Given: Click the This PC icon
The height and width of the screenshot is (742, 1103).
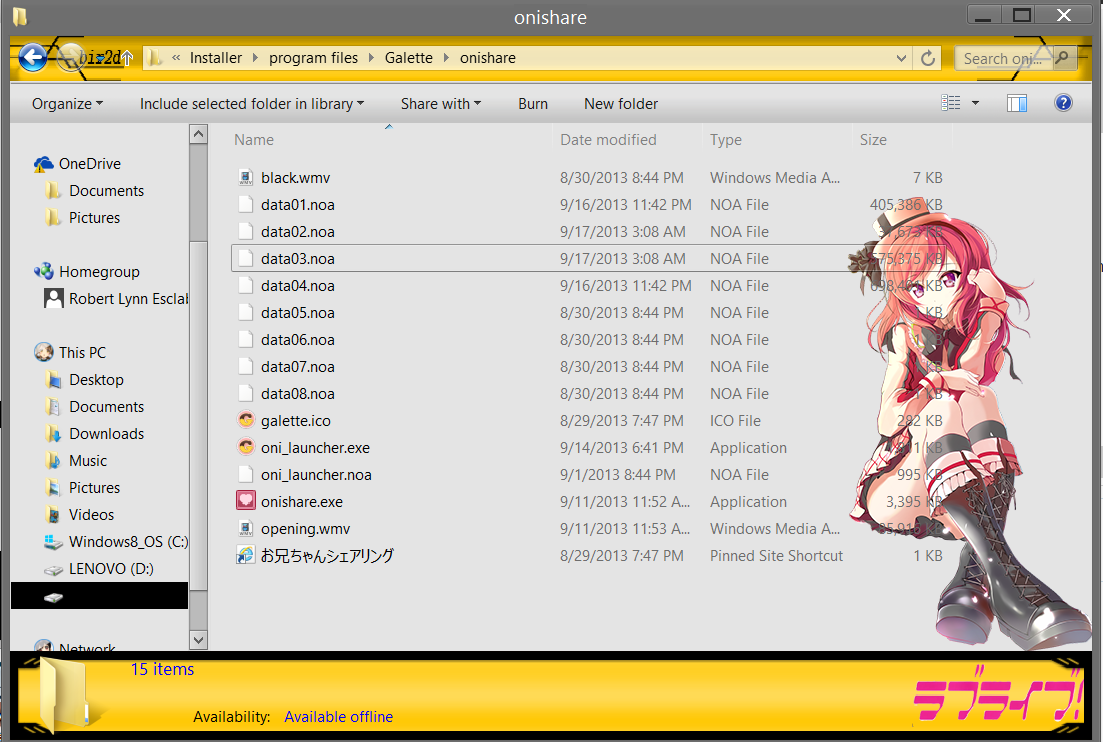Looking at the screenshot, I should point(44,352).
